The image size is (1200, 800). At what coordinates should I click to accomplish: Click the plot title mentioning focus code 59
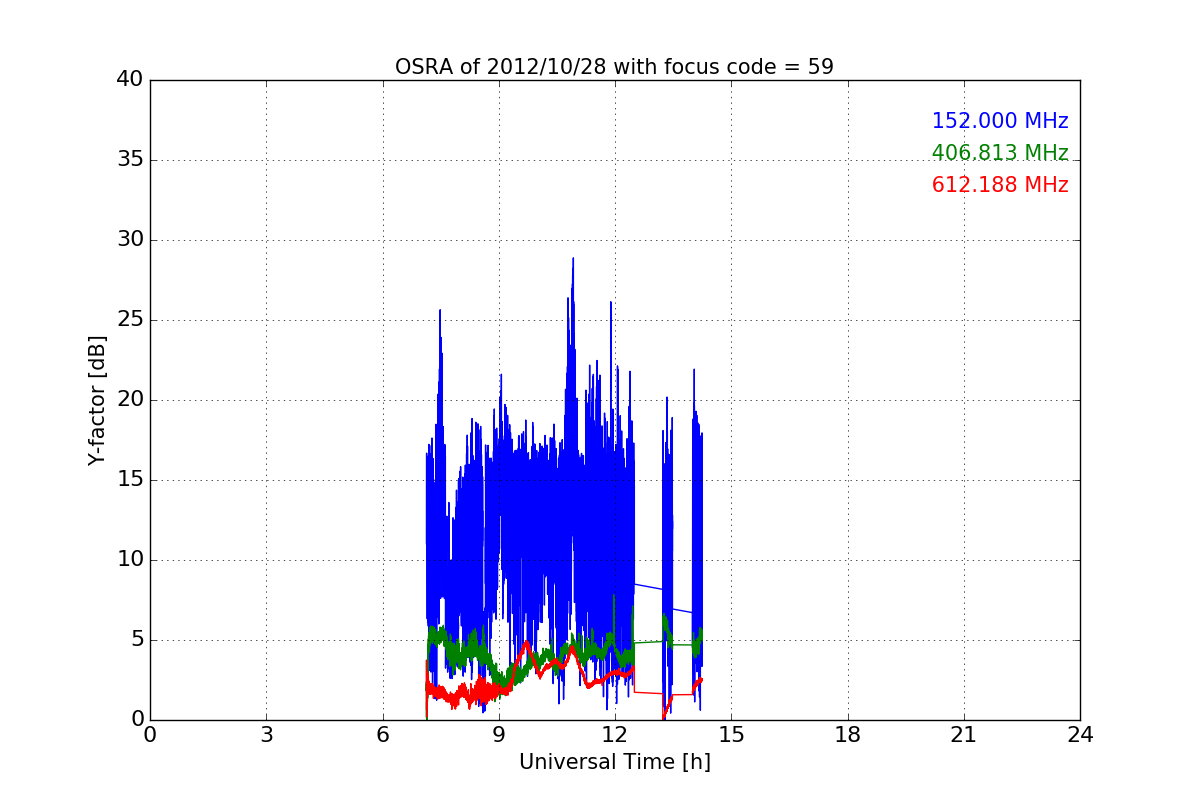click(614, 67)
